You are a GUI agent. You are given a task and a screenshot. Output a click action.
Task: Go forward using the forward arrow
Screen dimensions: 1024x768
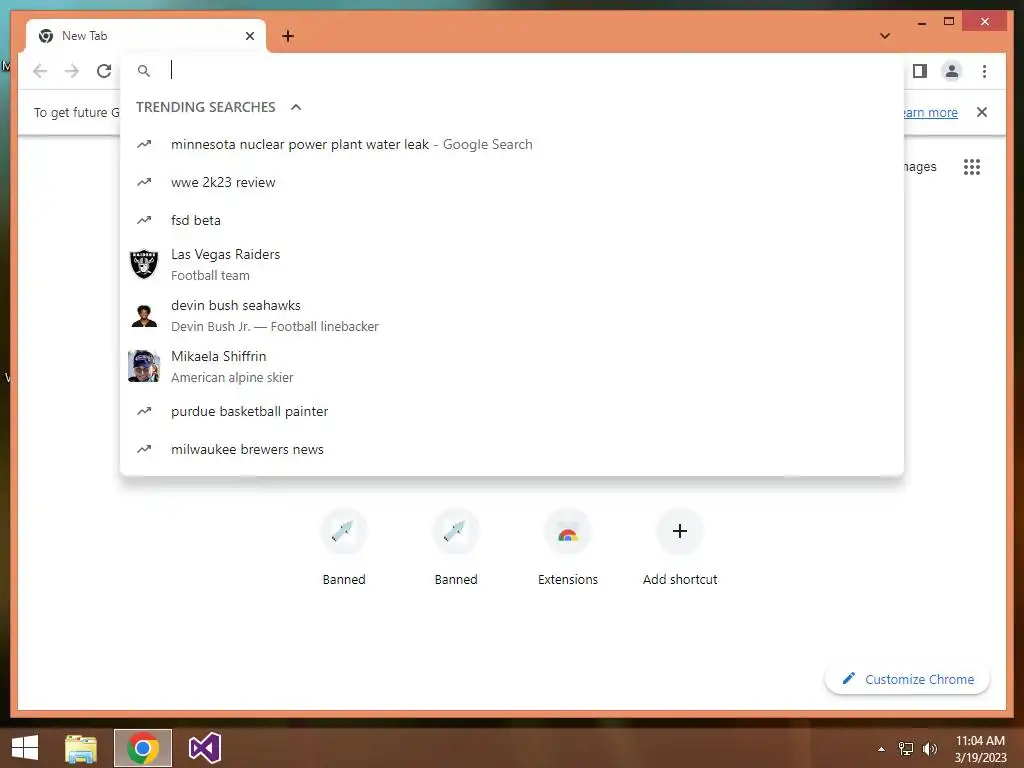(72, 71)
